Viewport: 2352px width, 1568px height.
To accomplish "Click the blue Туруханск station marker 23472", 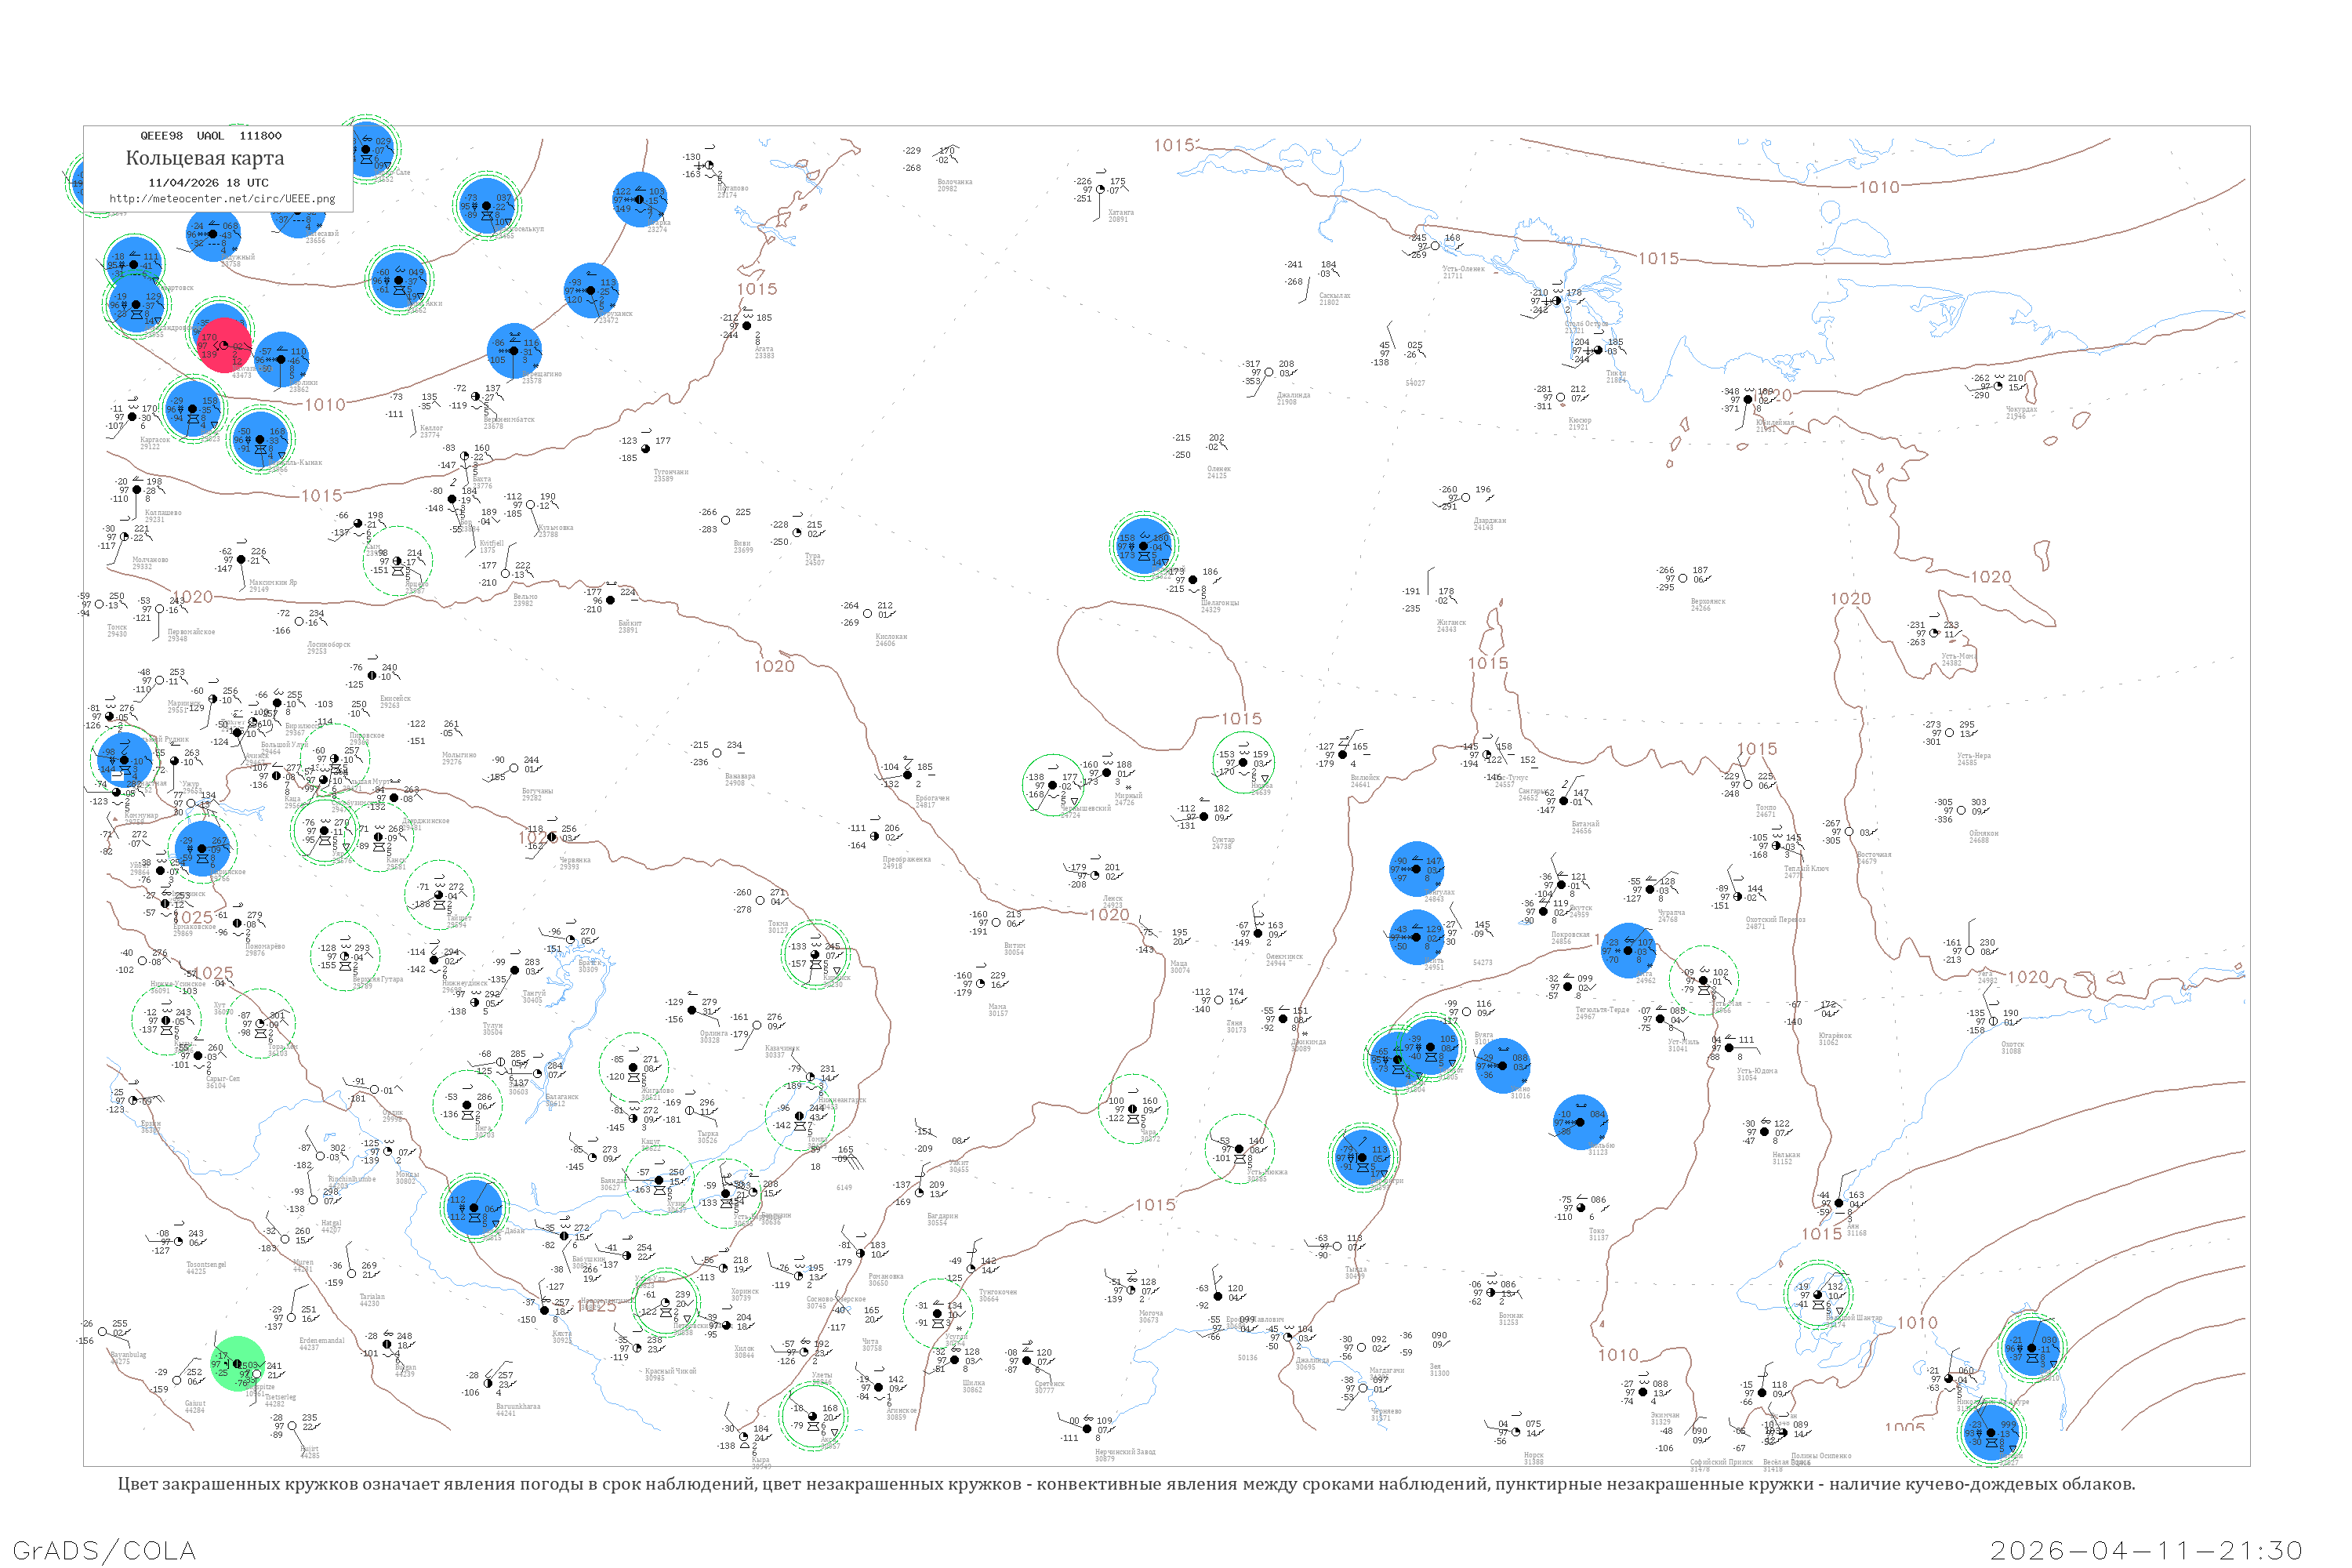I will 591,290.
